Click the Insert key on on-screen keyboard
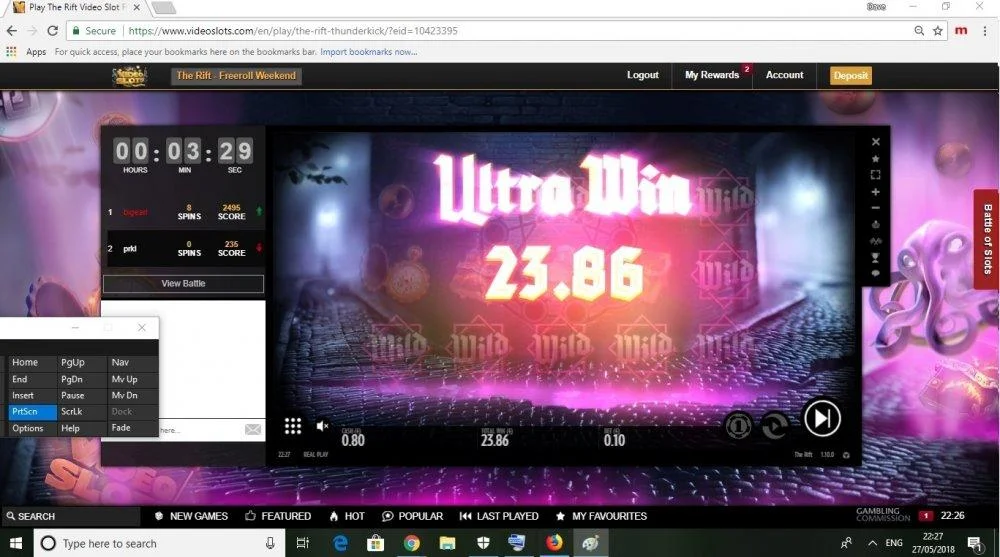1000x557 pixels. click(x=32, y=396)
